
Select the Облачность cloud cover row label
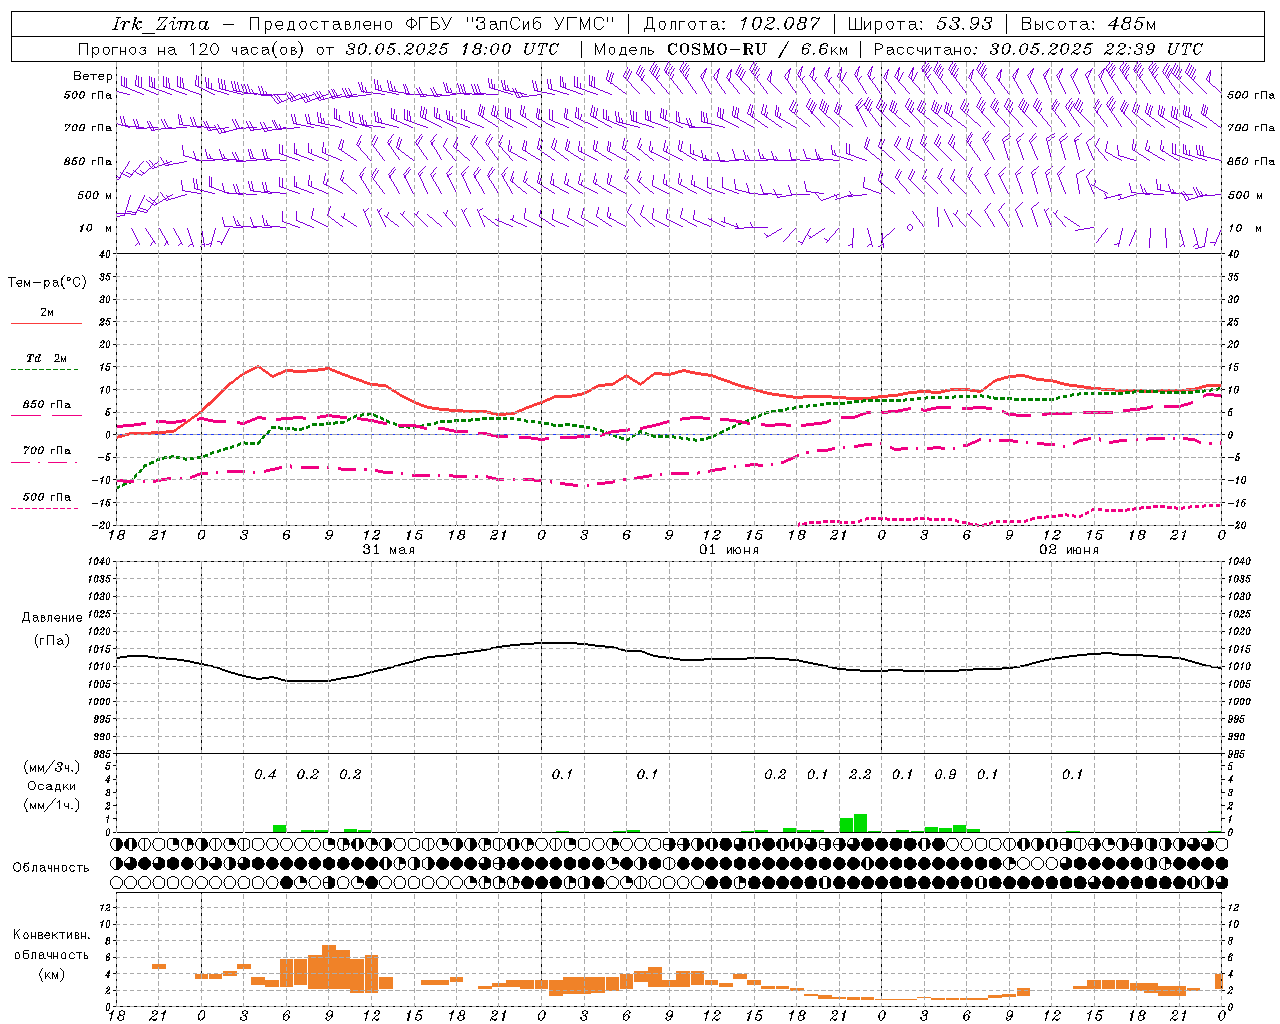tap(51, 868)
